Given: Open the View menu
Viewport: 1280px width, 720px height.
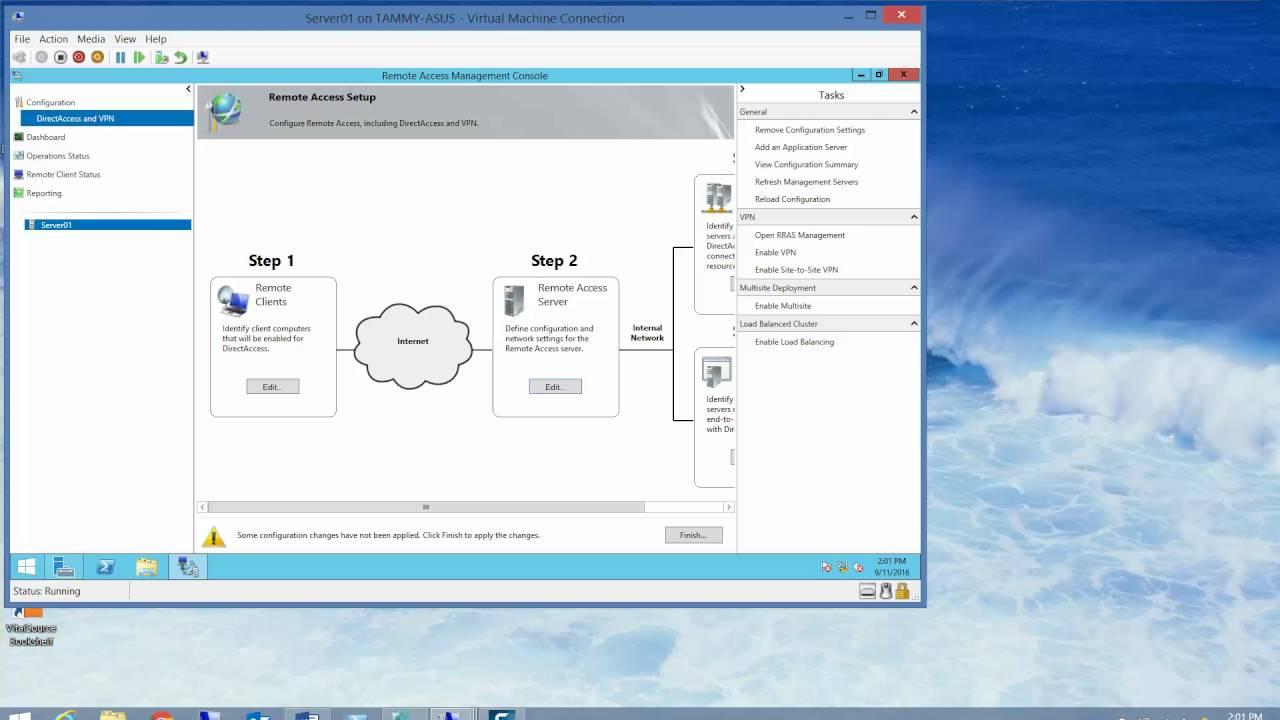Looking at the screenshot, I should point(125,39).
